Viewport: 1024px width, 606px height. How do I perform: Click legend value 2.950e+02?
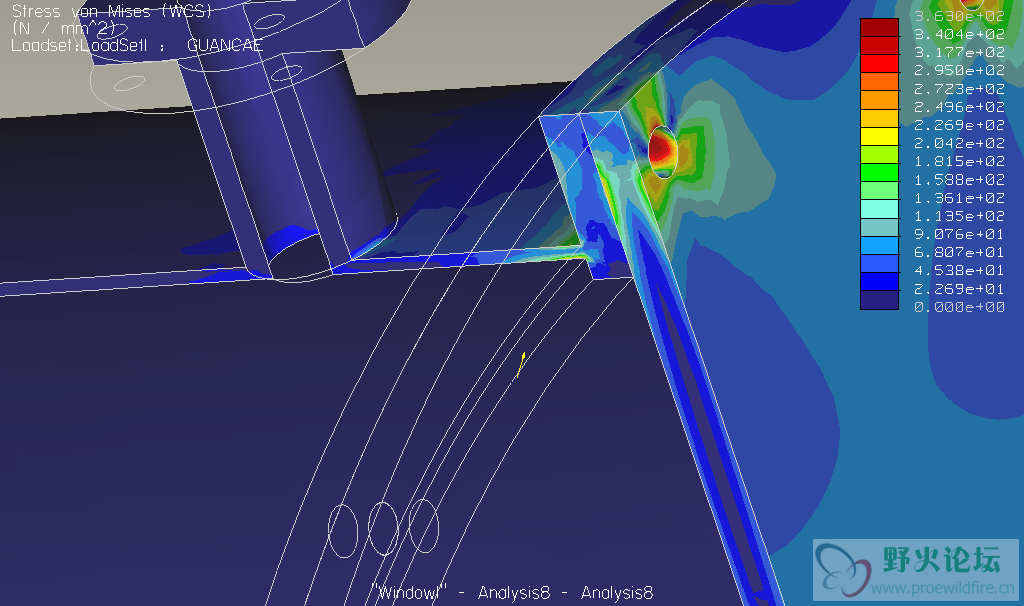(x=959, y=70)
